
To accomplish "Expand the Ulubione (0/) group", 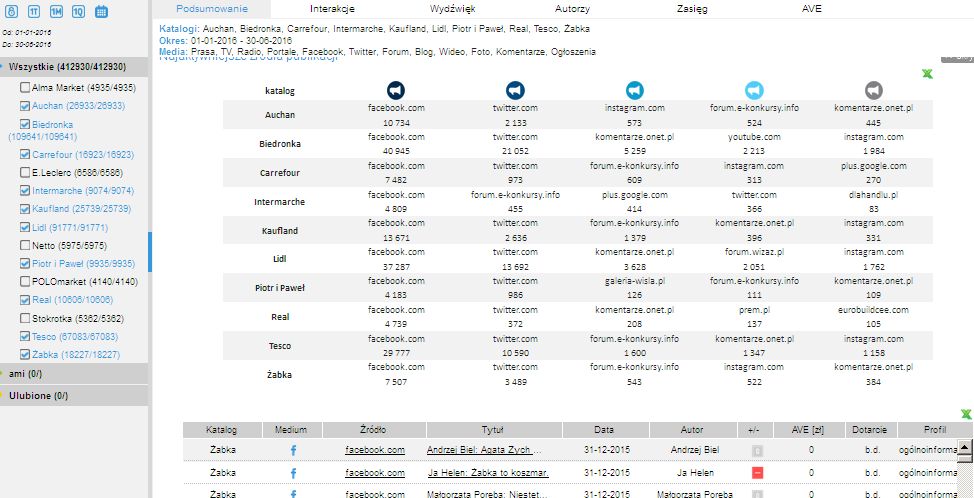I will click(4, 396).
